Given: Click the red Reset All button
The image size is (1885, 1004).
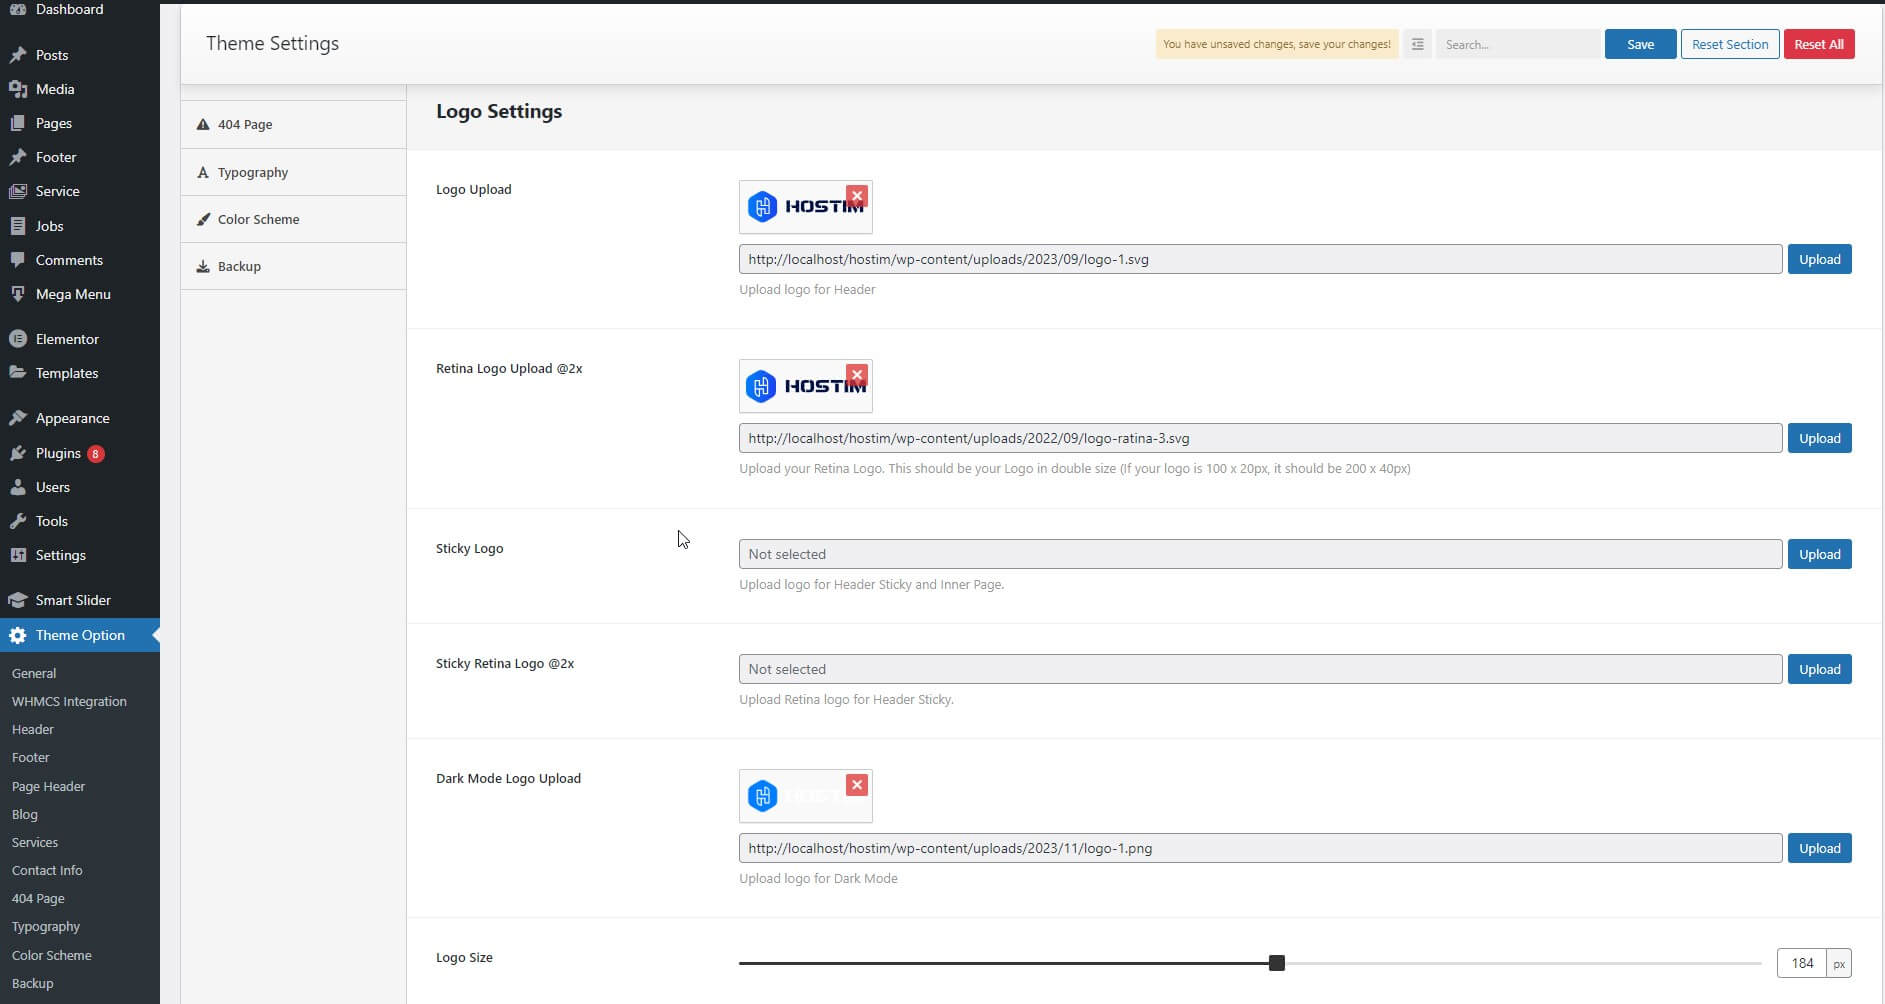Looking at the screenshot, I should [x=1819, y=44].
